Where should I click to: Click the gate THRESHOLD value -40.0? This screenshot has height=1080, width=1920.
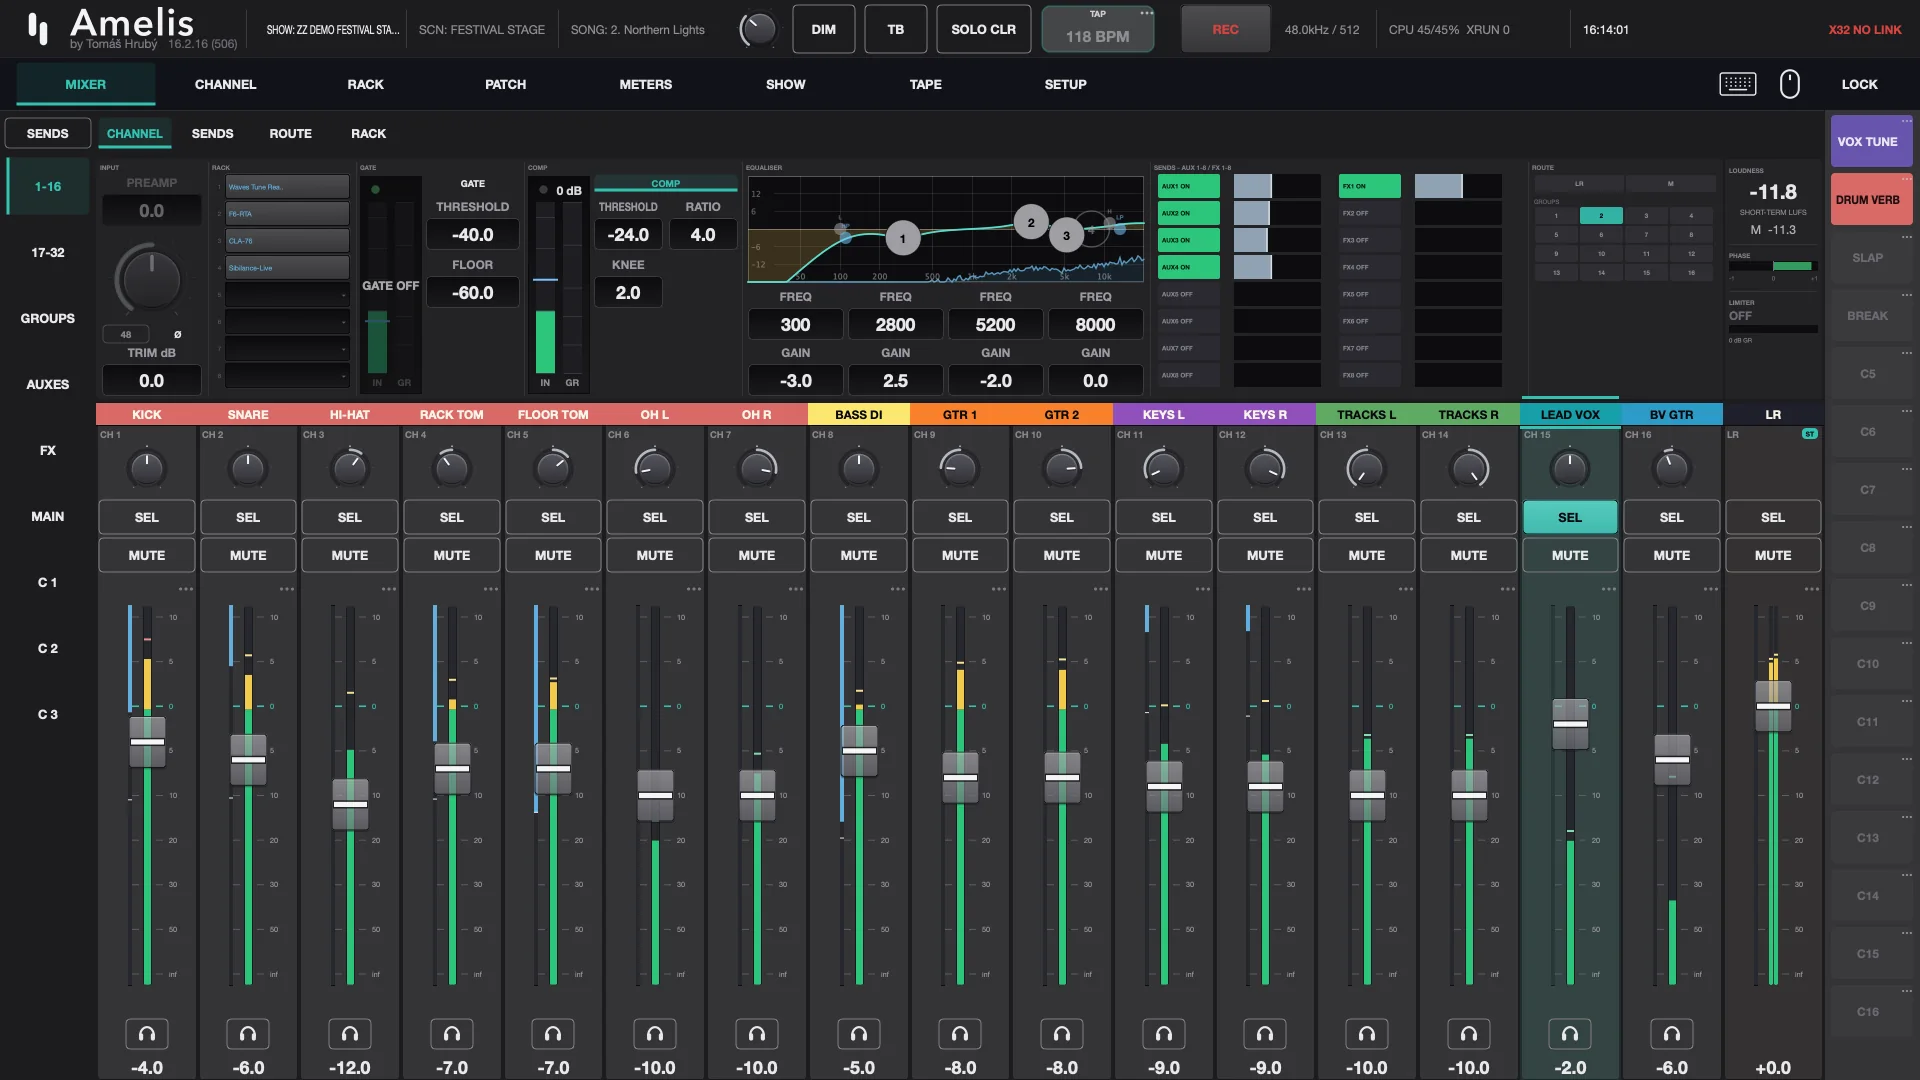pyautogui.click(x=472, y=234)
